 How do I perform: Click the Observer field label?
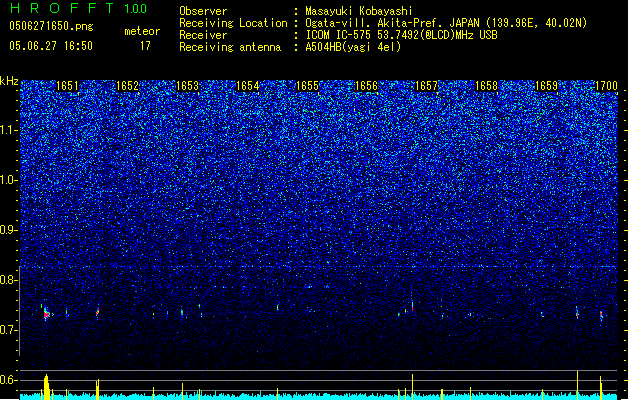click(x=203, y=11)
